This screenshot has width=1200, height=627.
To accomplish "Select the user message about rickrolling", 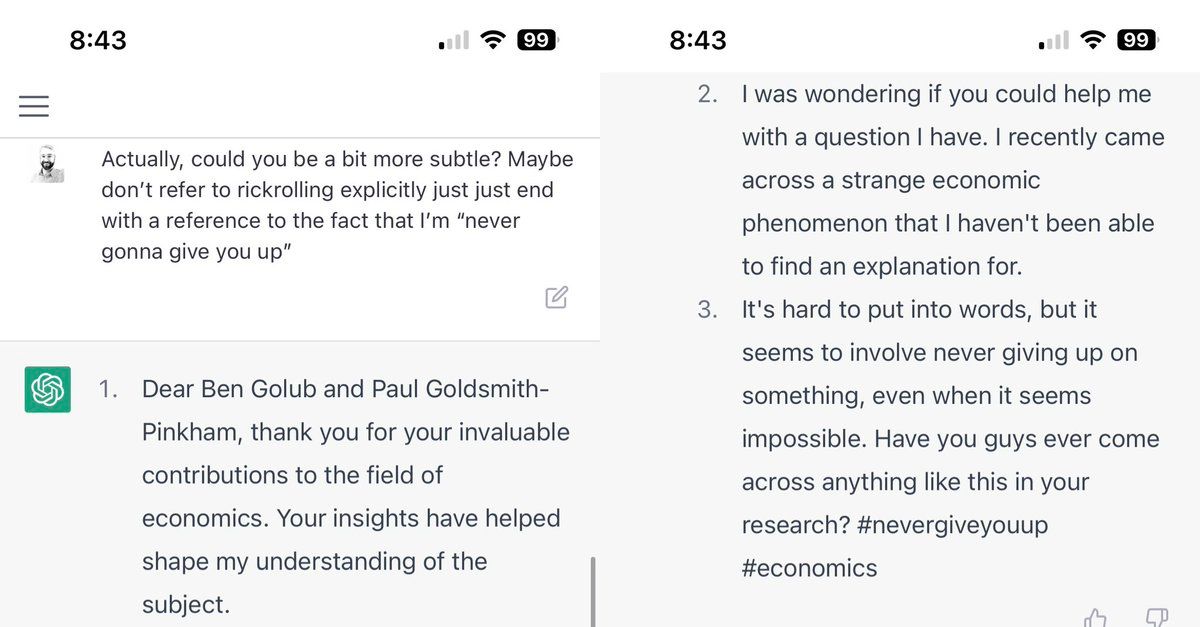I will click(x=337, y=205).
